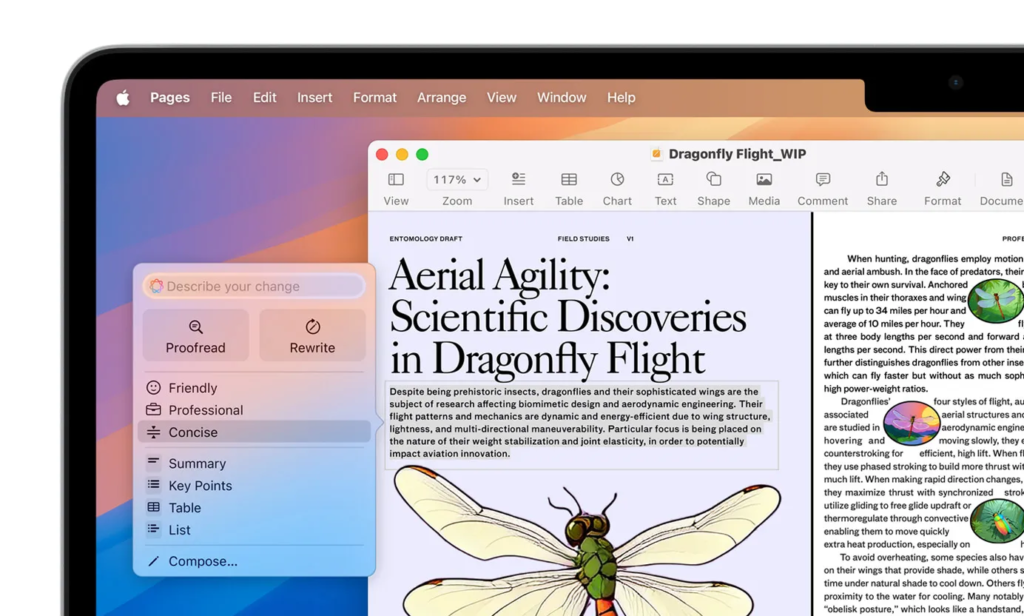Select Key Points in Writing Tools
The image size is (1024, 616).
[x=254, y=485]
